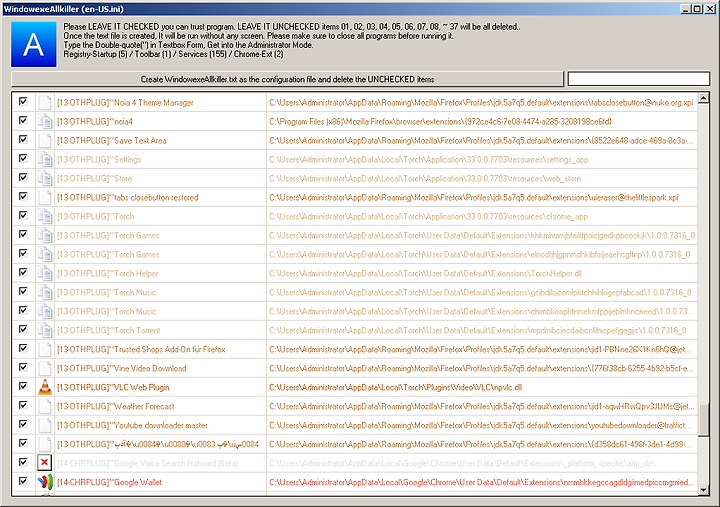Select the '[13-OTHPLUG]""Torch Torrent' entry text
720x507 pixels.
[108, 330]
